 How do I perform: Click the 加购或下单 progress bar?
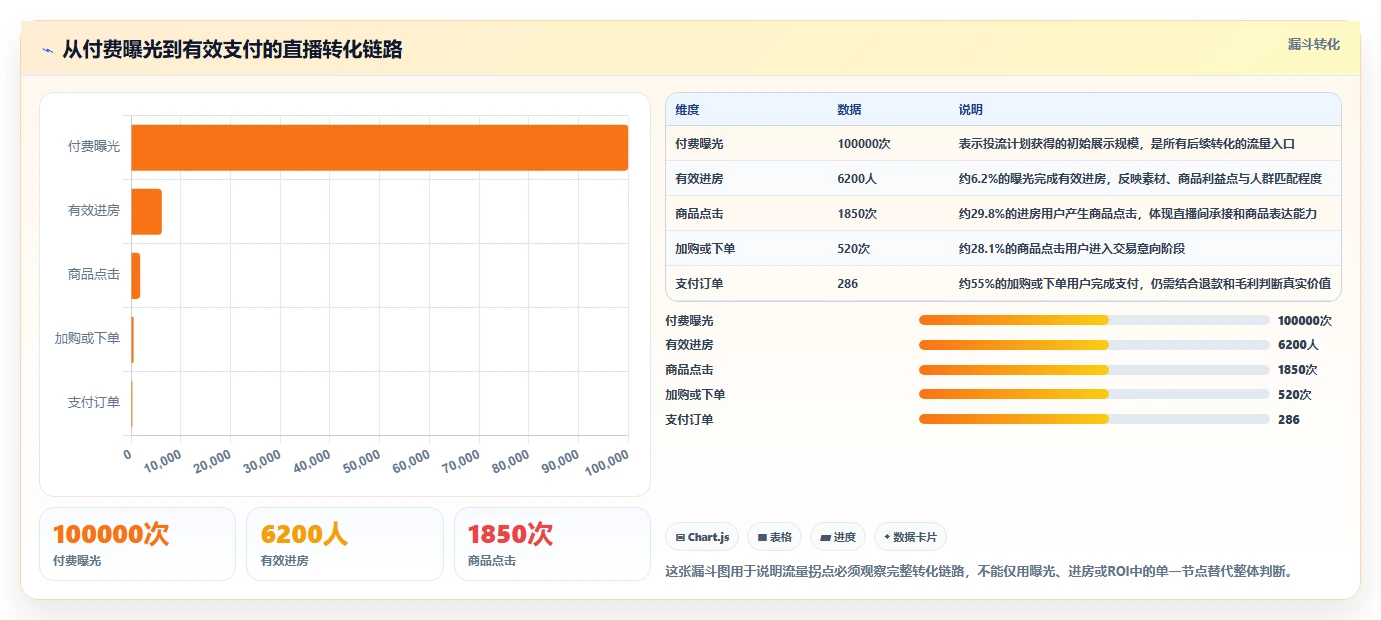coord(1094,394)
